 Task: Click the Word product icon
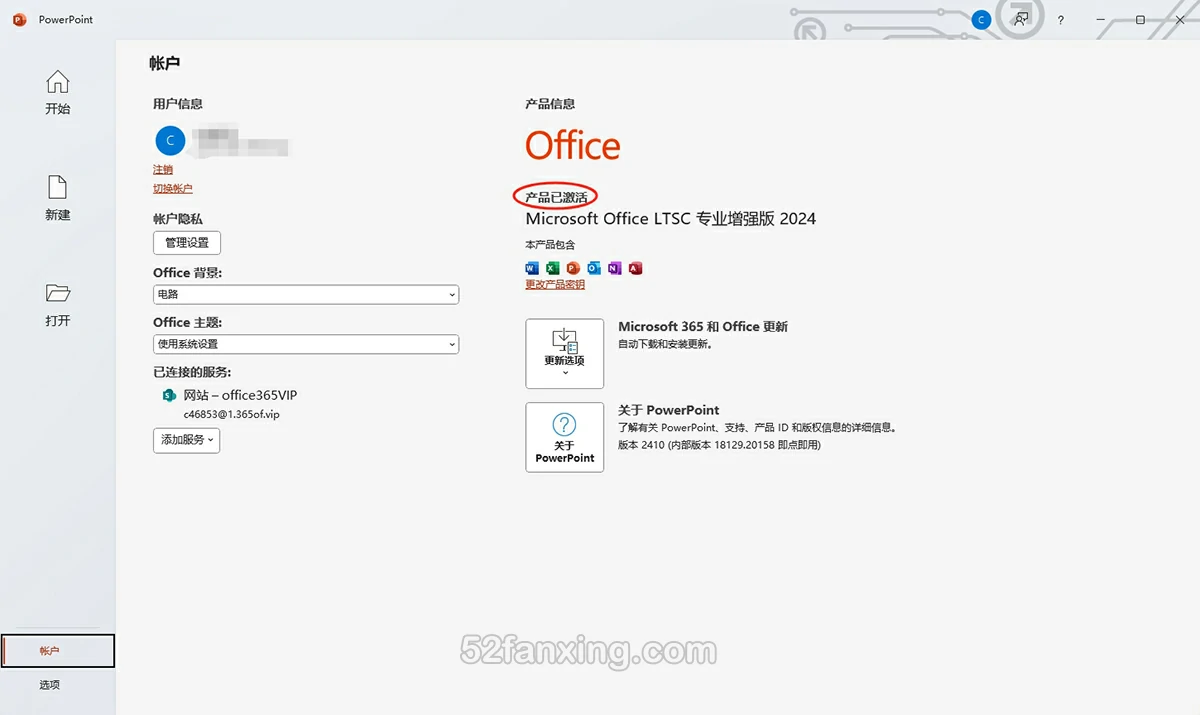532,268
